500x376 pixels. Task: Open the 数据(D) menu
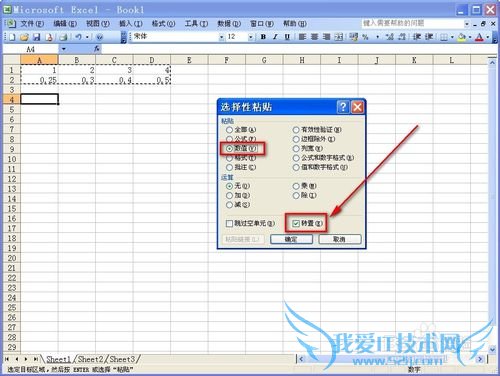click(229, 24)
